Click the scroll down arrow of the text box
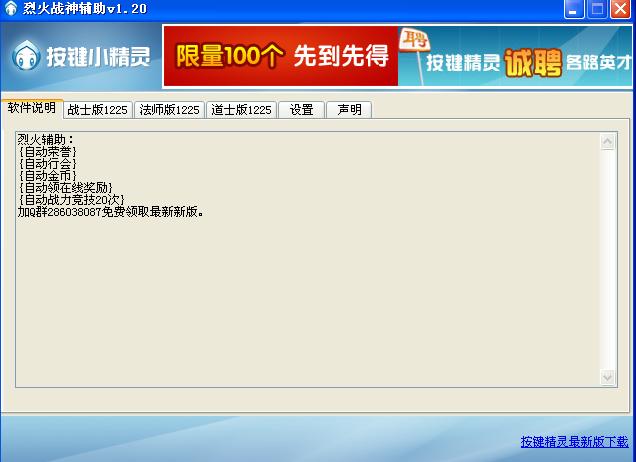The width and height of the screenshot is (636, 462). 608,377
